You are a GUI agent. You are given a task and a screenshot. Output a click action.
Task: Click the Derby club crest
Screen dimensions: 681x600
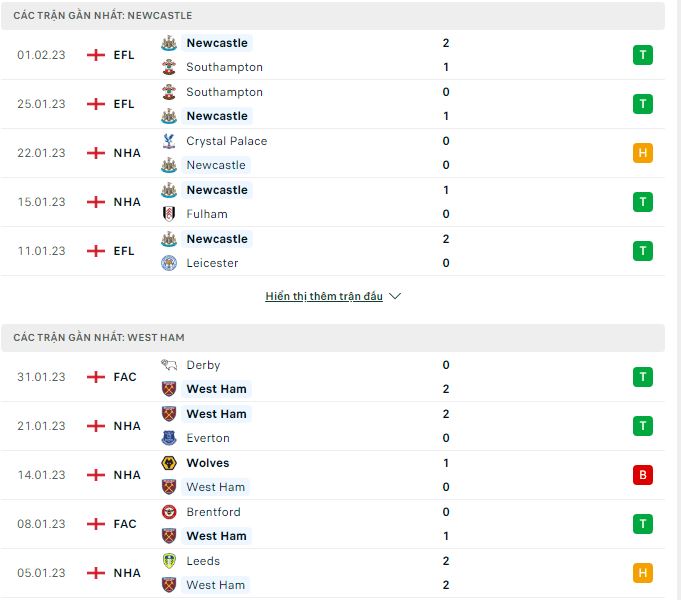click(169, 365)
